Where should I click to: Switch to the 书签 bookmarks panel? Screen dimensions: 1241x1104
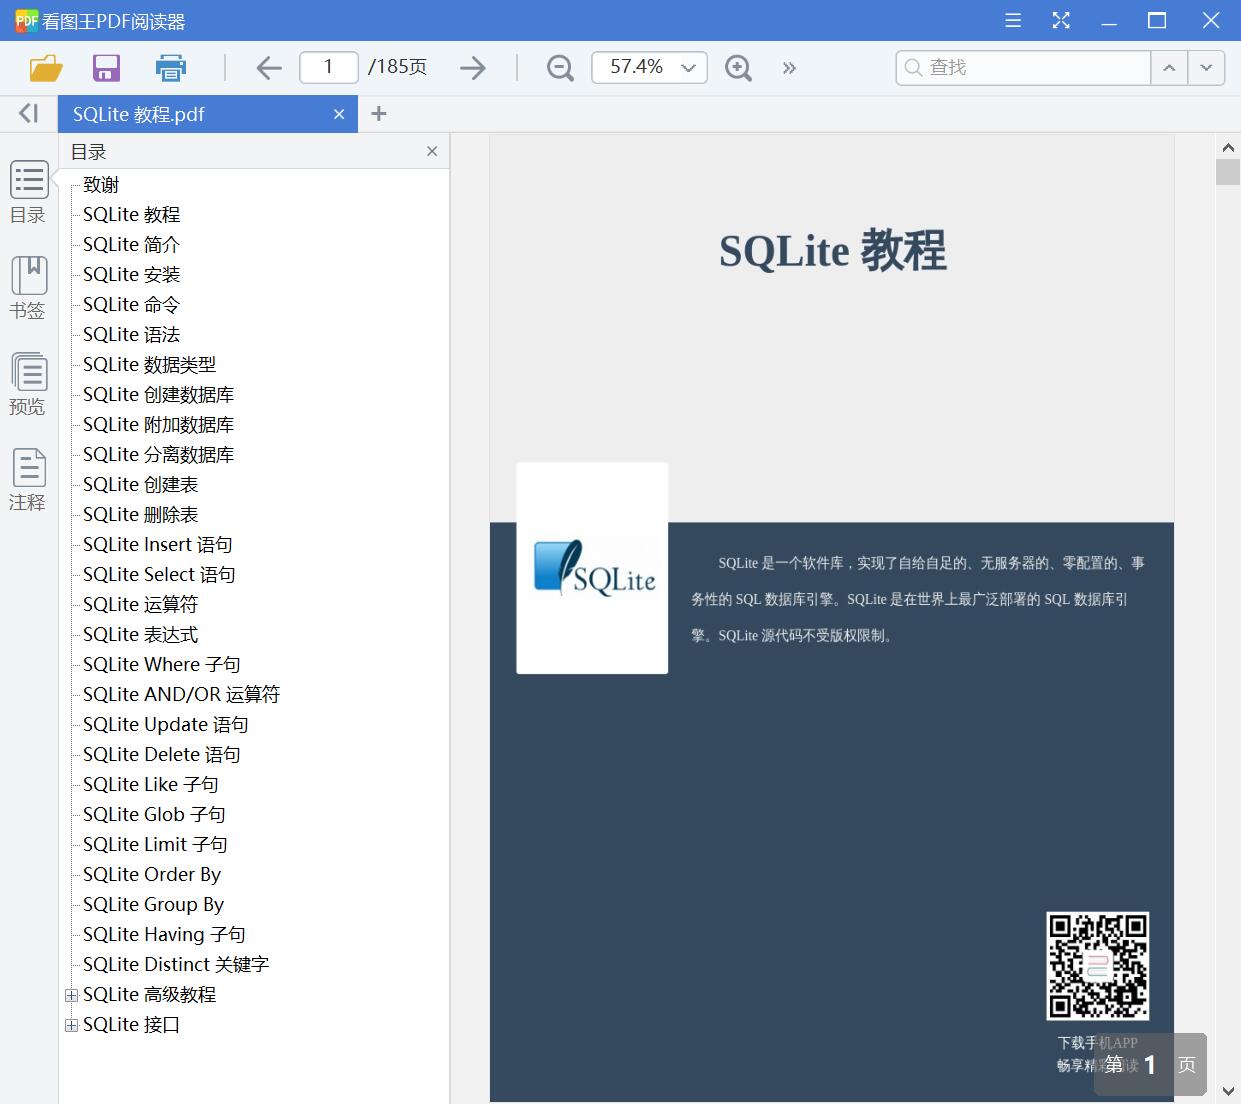(x=28, y=287)
